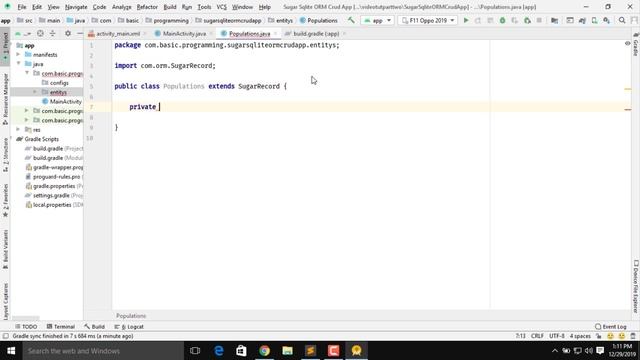Open the Layout Captures side tab

pos(5,301)
